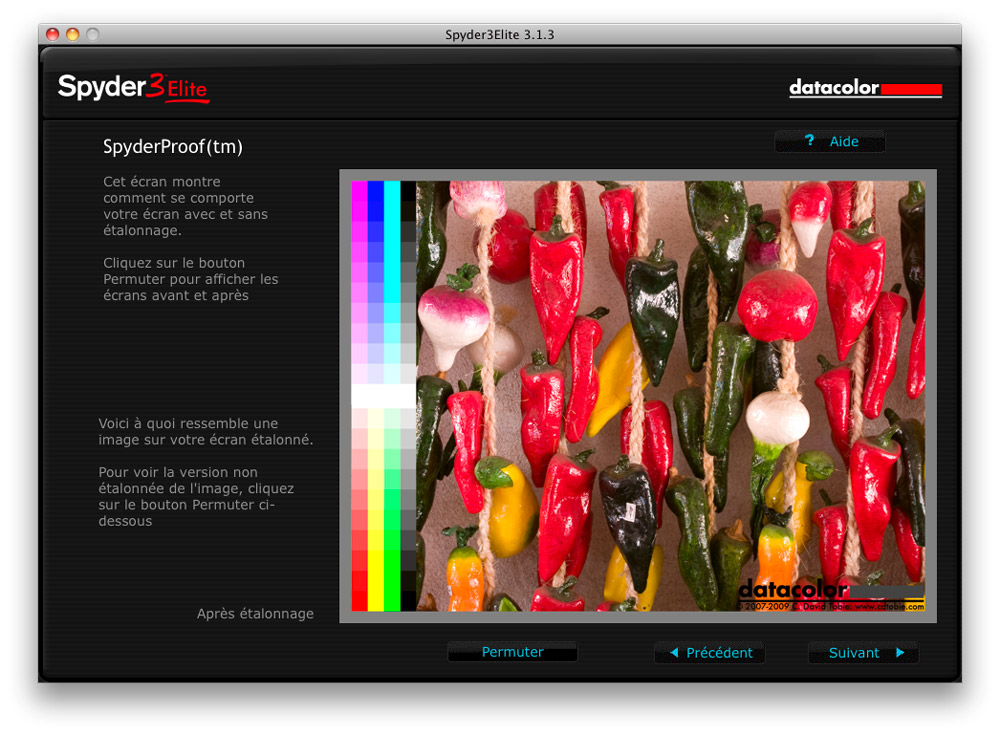Click the 'Cliquez sur le bouton Permuter' text

(x=191, y=279)
